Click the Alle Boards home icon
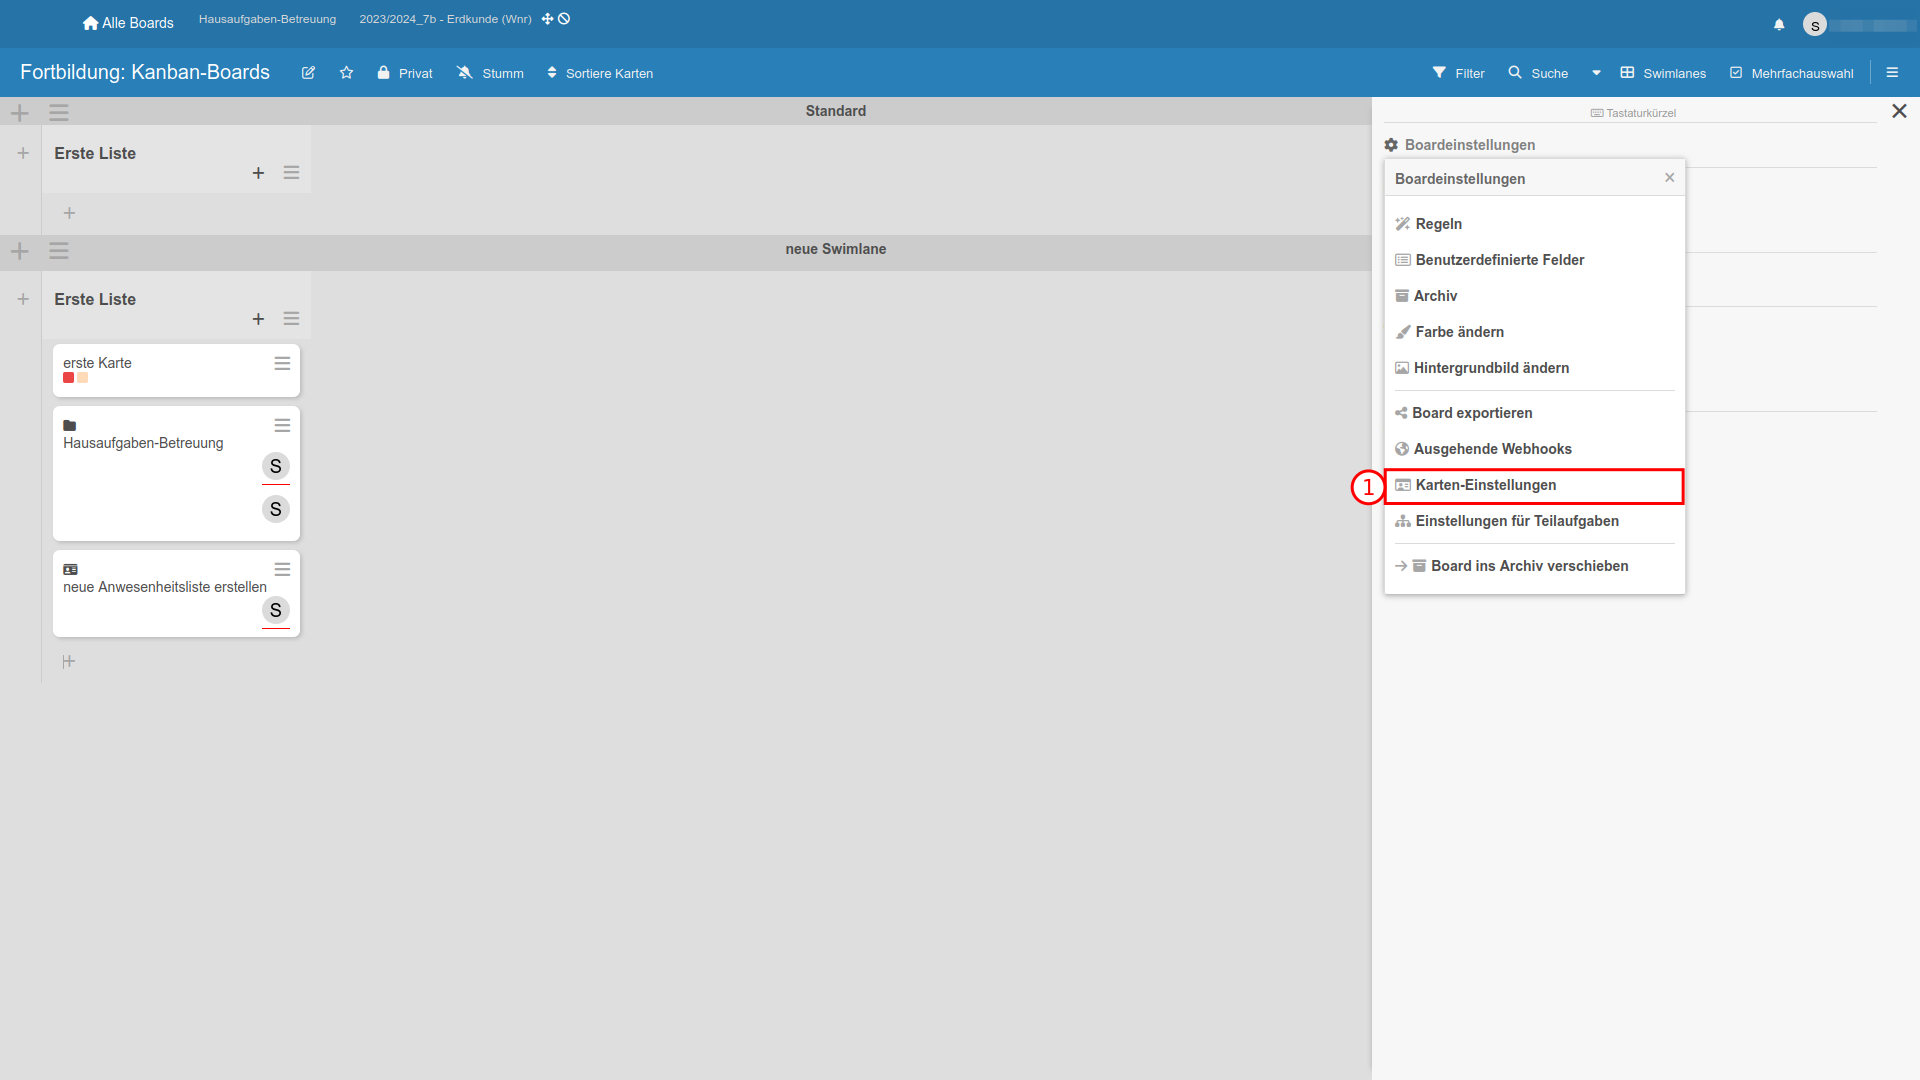 click(x=90, y=23)
